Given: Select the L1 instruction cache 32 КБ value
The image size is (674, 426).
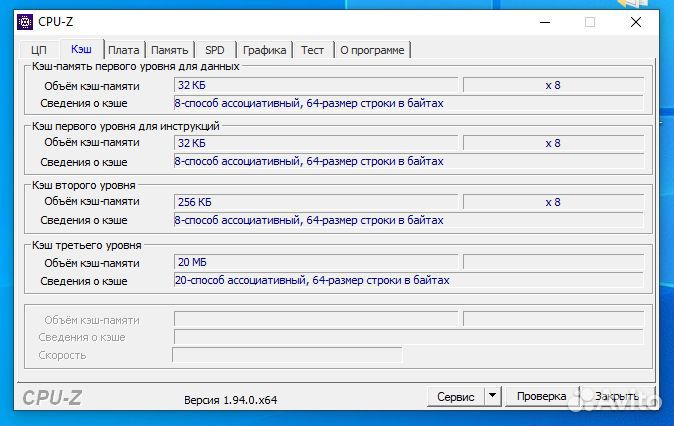Looking at the screenshot, I should (316, 143).
